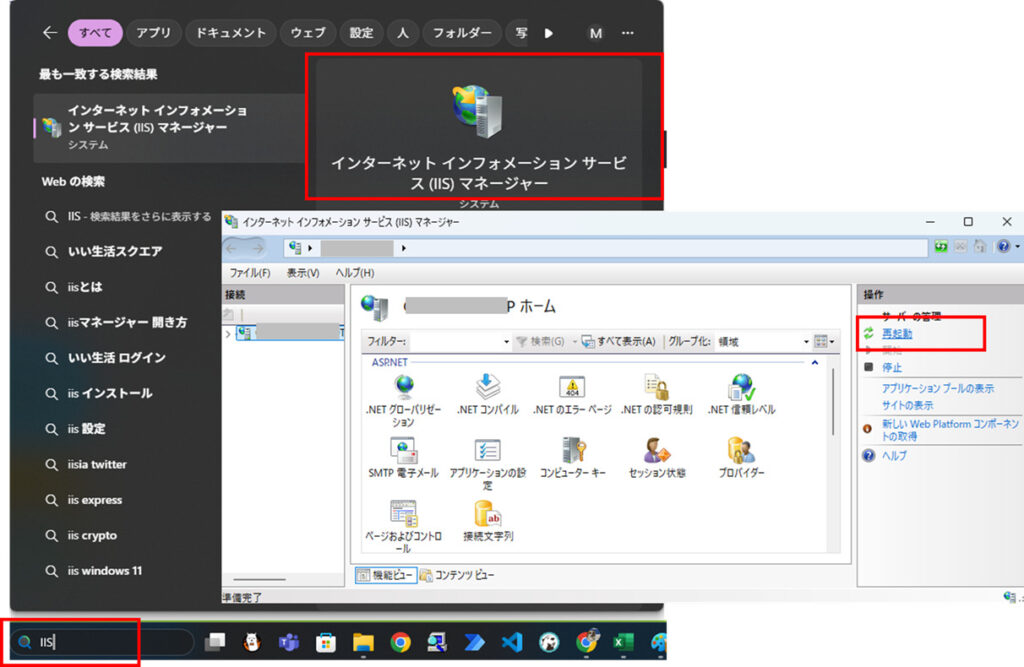The image size is (1024, 667).
Task: Open コンピューター キー feature
Action: point(573,458)
